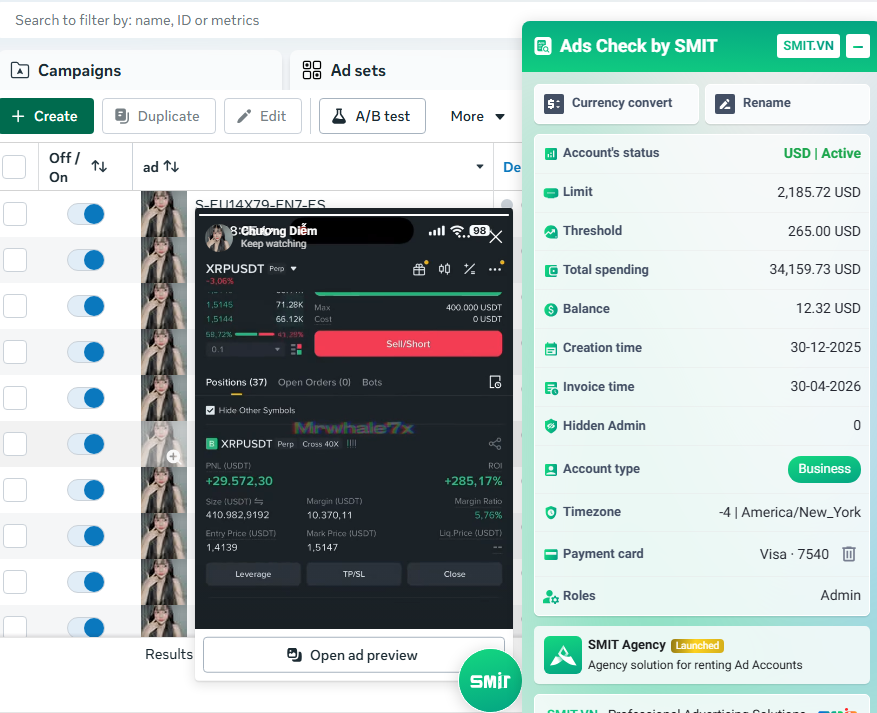Click the SMIT.VN link button
The image size is (877, 713).
[x=808, y=46]
